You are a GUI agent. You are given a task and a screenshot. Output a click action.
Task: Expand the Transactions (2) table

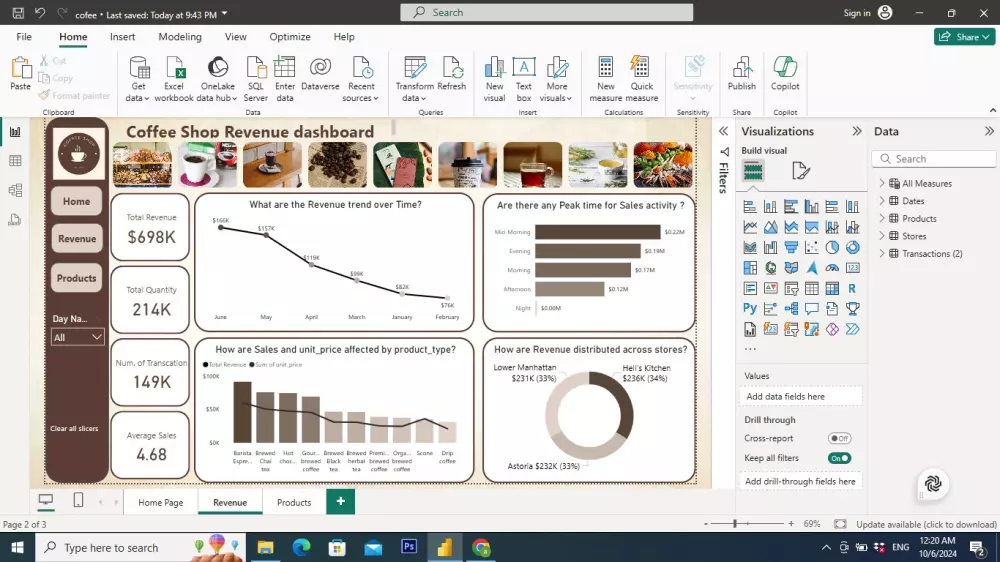882,253
